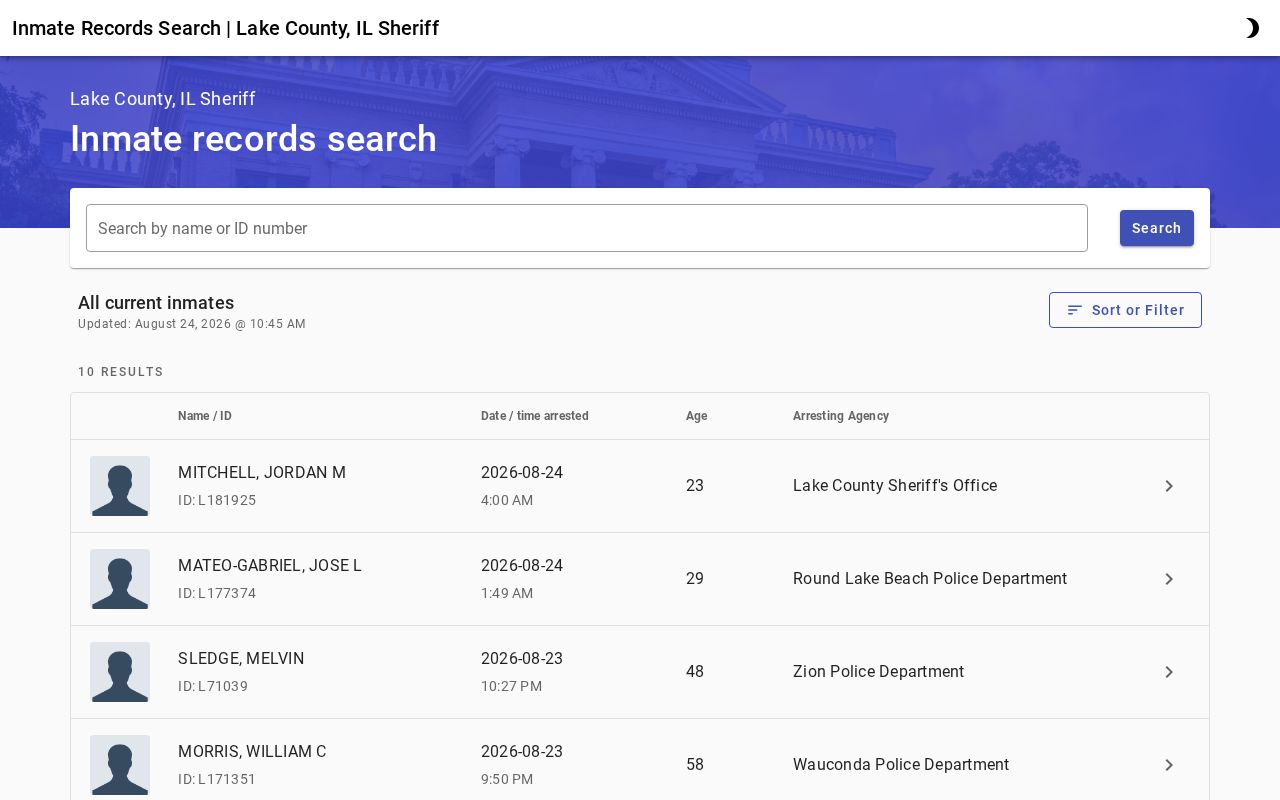Click the Age column header
The image size is (1280, 800).
click(x=697, y=416)
